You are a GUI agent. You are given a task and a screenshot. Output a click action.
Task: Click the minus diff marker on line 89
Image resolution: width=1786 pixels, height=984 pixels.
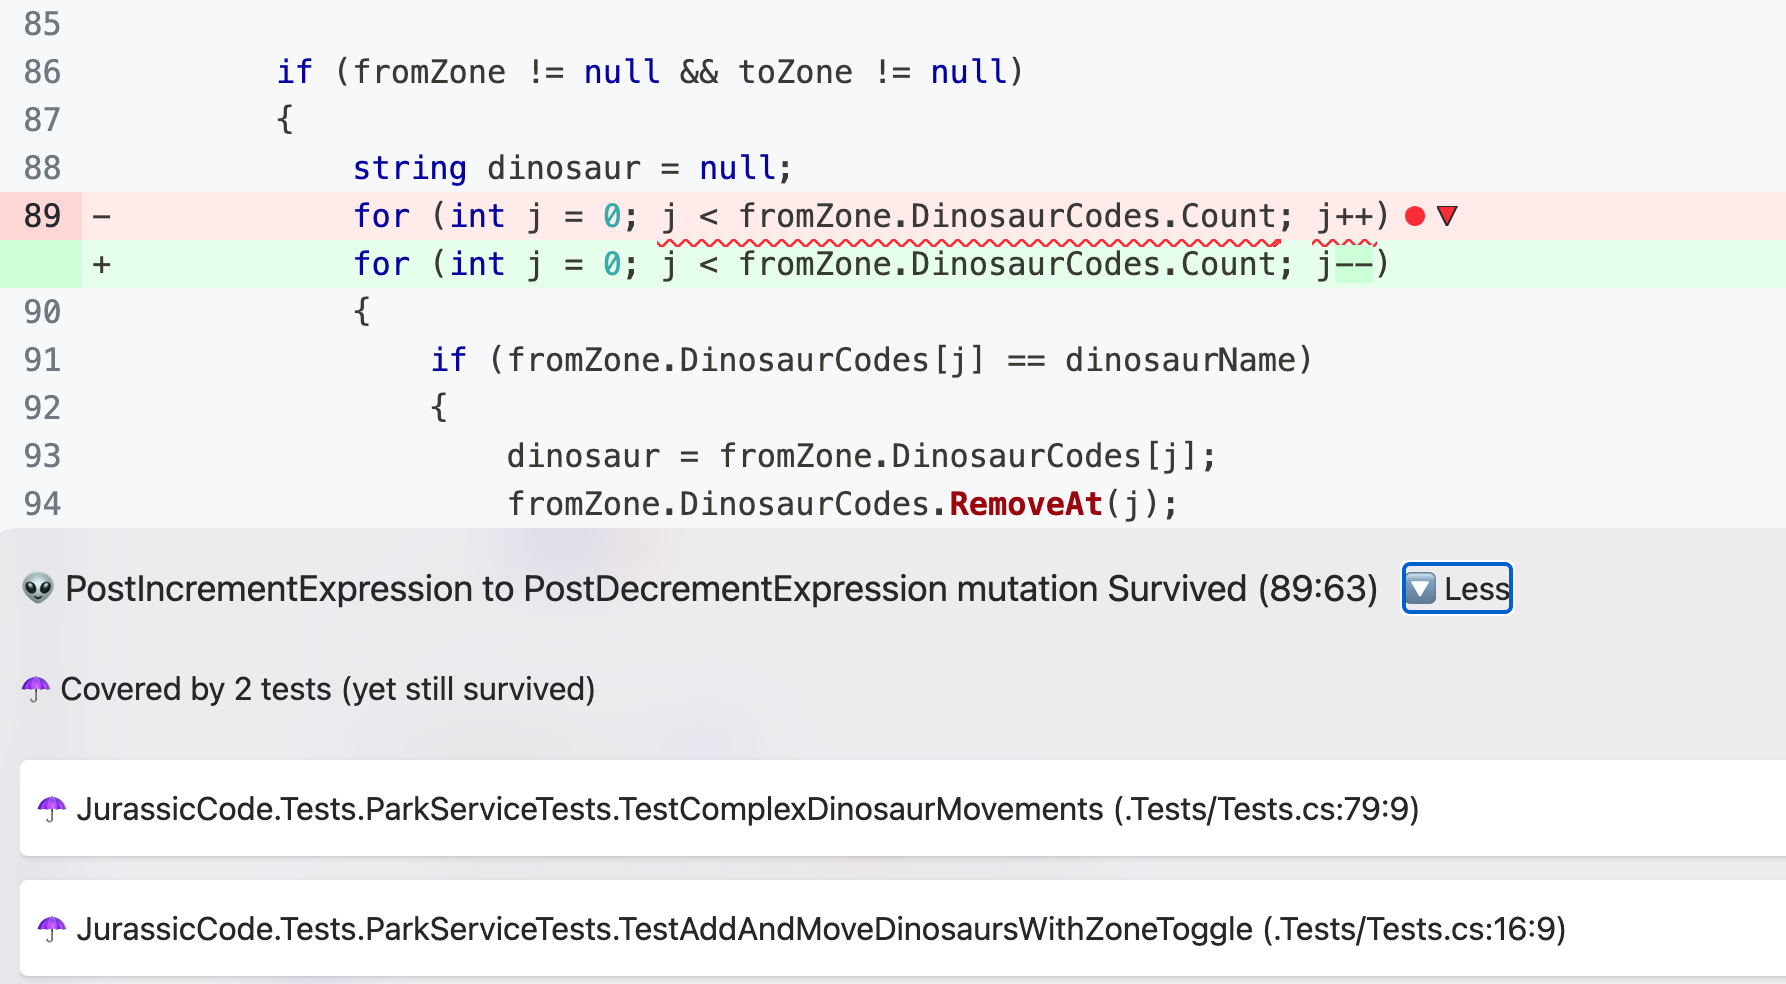(101, 216)
